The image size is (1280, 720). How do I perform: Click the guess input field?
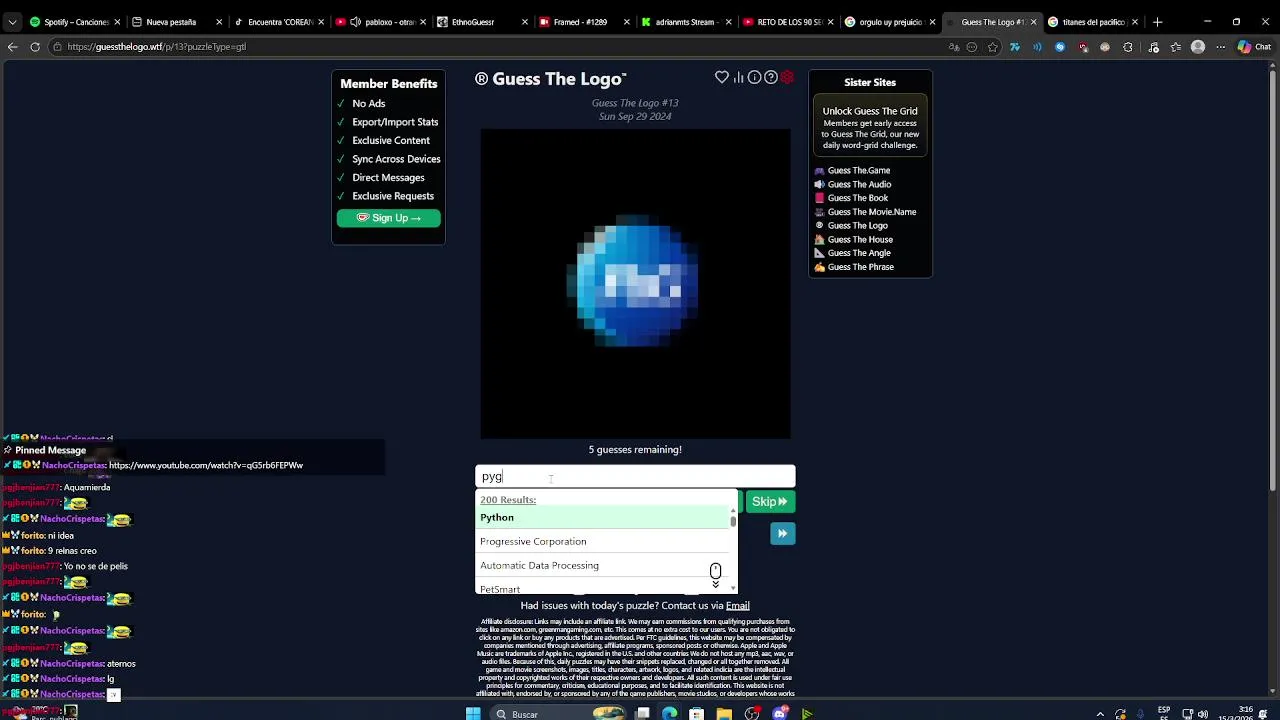[x=635, y=477]
